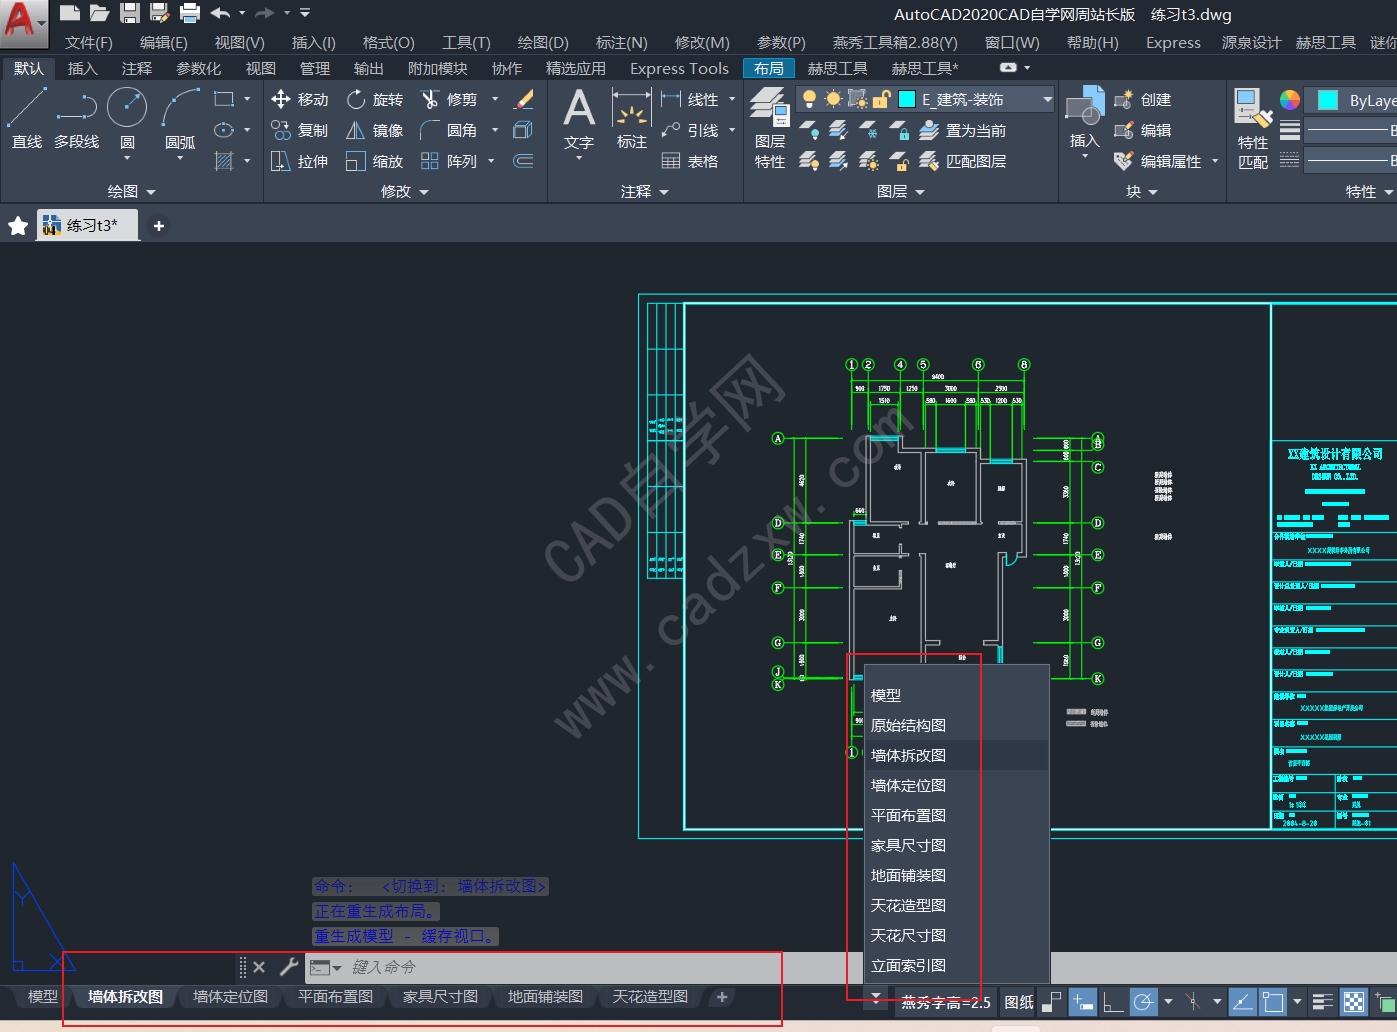1397x1032 pixels.
Task: Click the Table (表格) tool
Action: [x=690, y=161]
